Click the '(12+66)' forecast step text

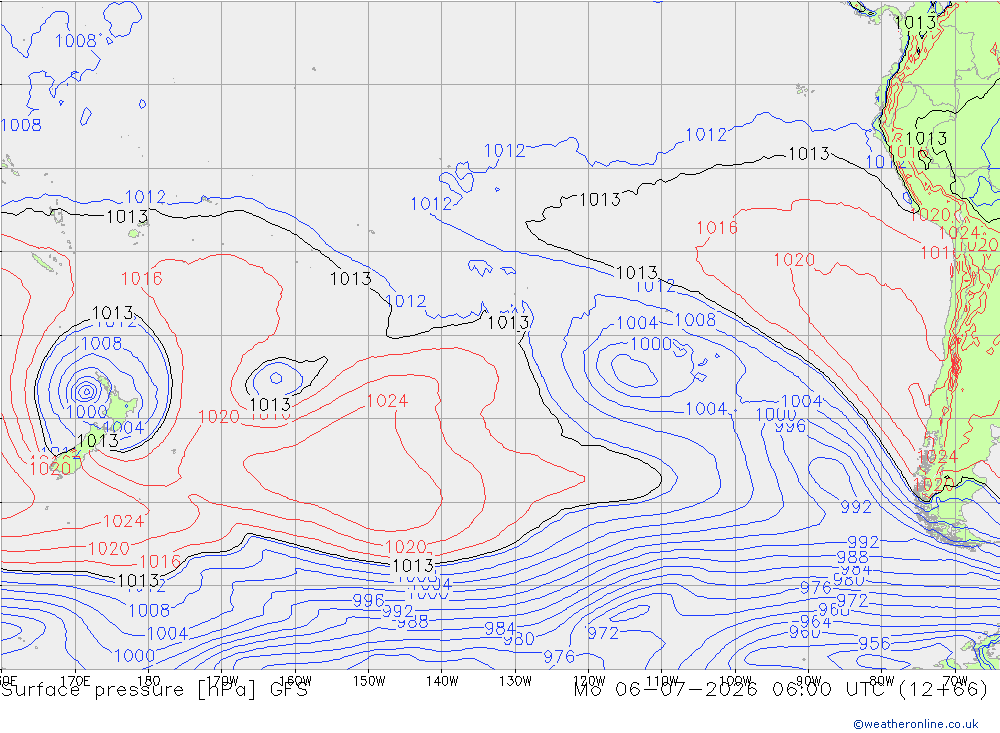pos(943,690)
